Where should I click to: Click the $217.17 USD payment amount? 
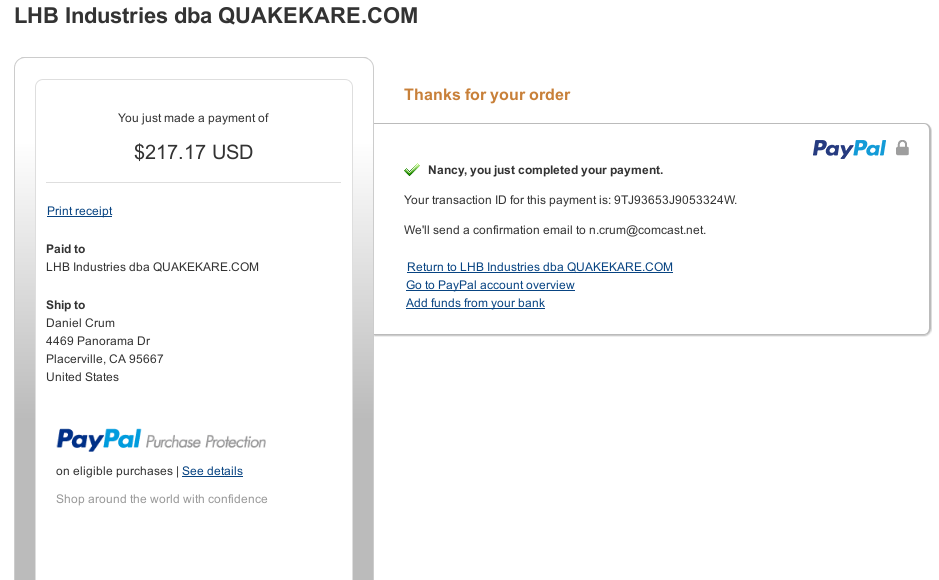(x=193, y=153)
